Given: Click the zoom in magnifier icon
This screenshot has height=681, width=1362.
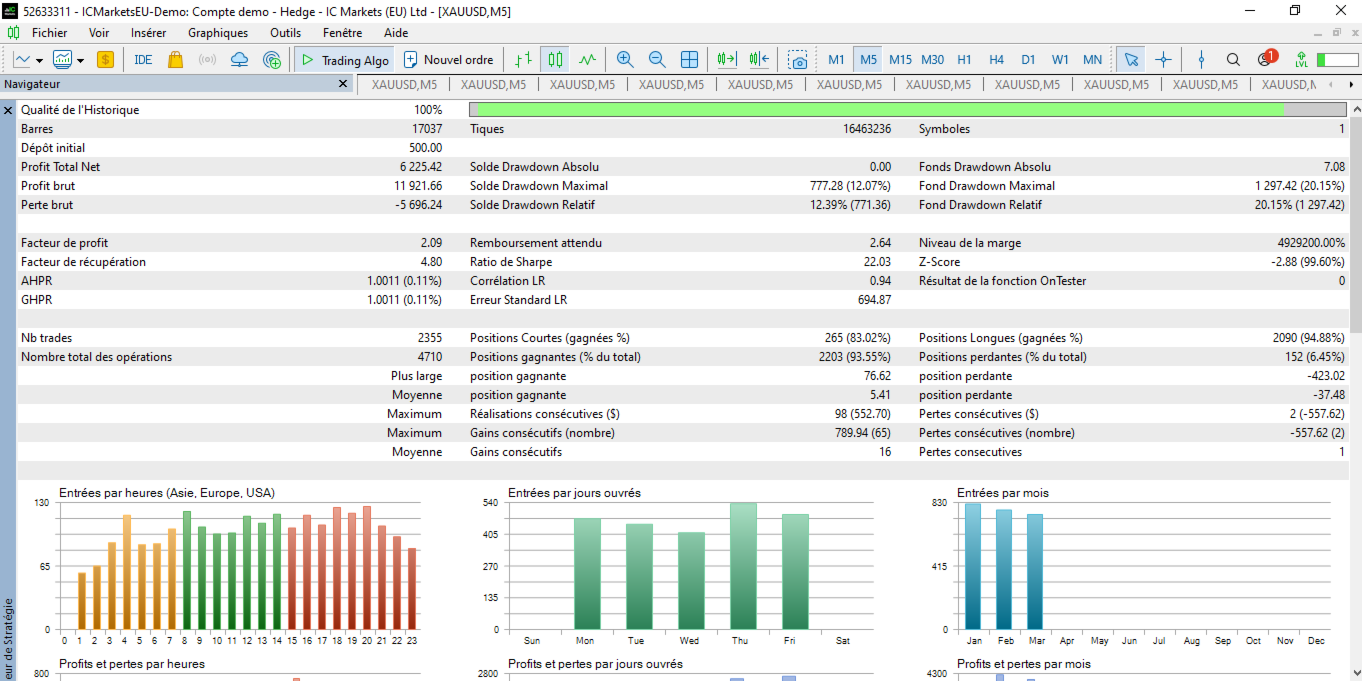Looking at the screenshot, I should click(x=625, y=60).
